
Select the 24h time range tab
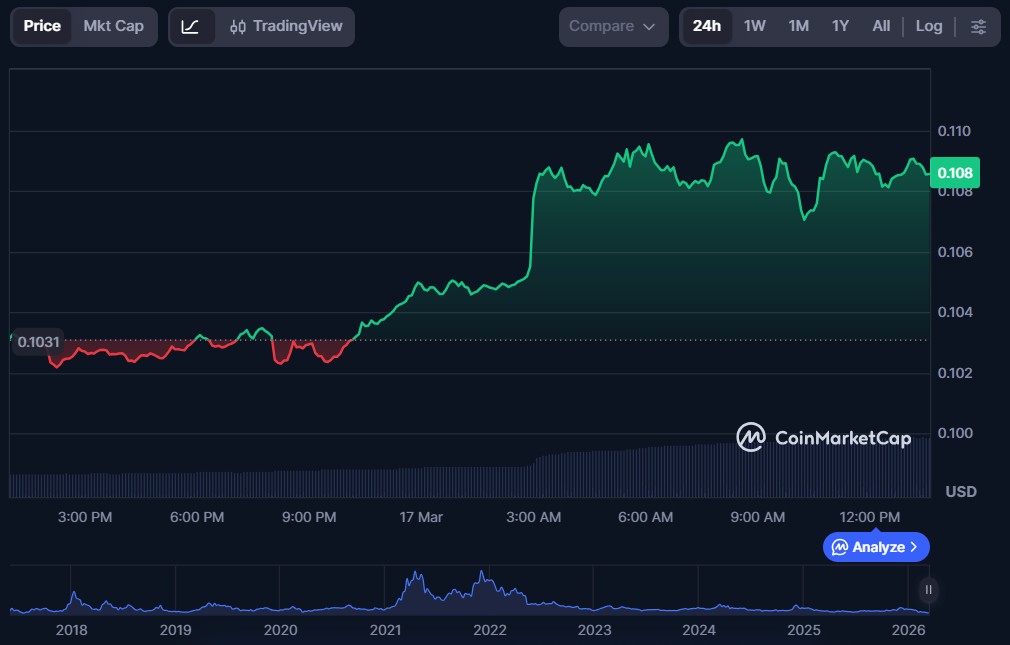click(x=706, y=27)
